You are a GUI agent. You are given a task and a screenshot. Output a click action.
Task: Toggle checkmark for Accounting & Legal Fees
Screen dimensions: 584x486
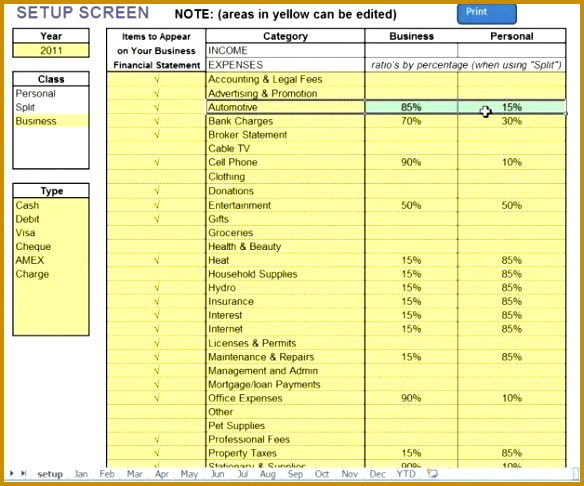(x=156, y=79)
